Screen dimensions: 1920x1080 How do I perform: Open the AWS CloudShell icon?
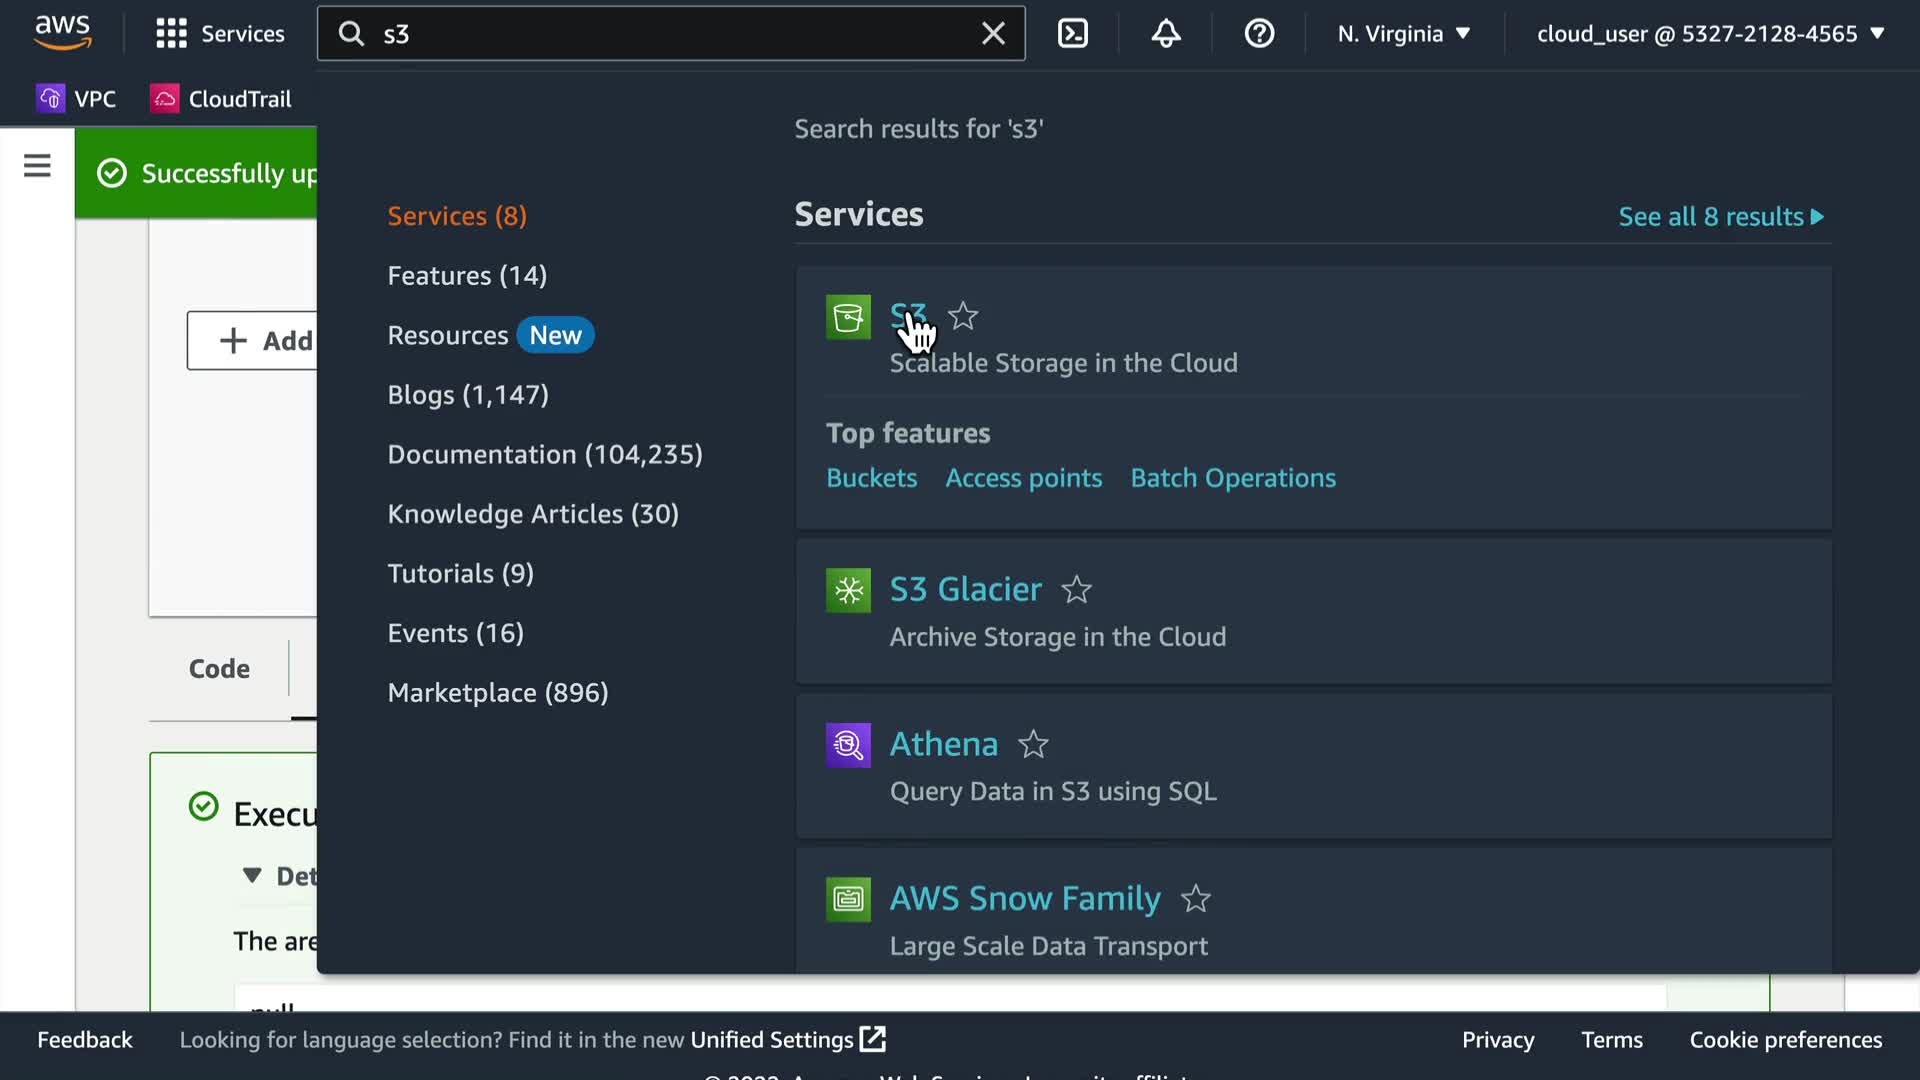1073,34
